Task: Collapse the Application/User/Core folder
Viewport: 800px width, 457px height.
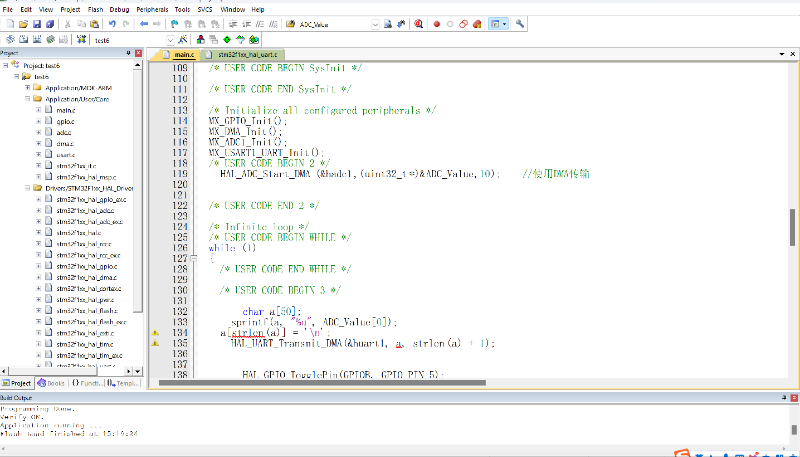Action: click(28, 99)
